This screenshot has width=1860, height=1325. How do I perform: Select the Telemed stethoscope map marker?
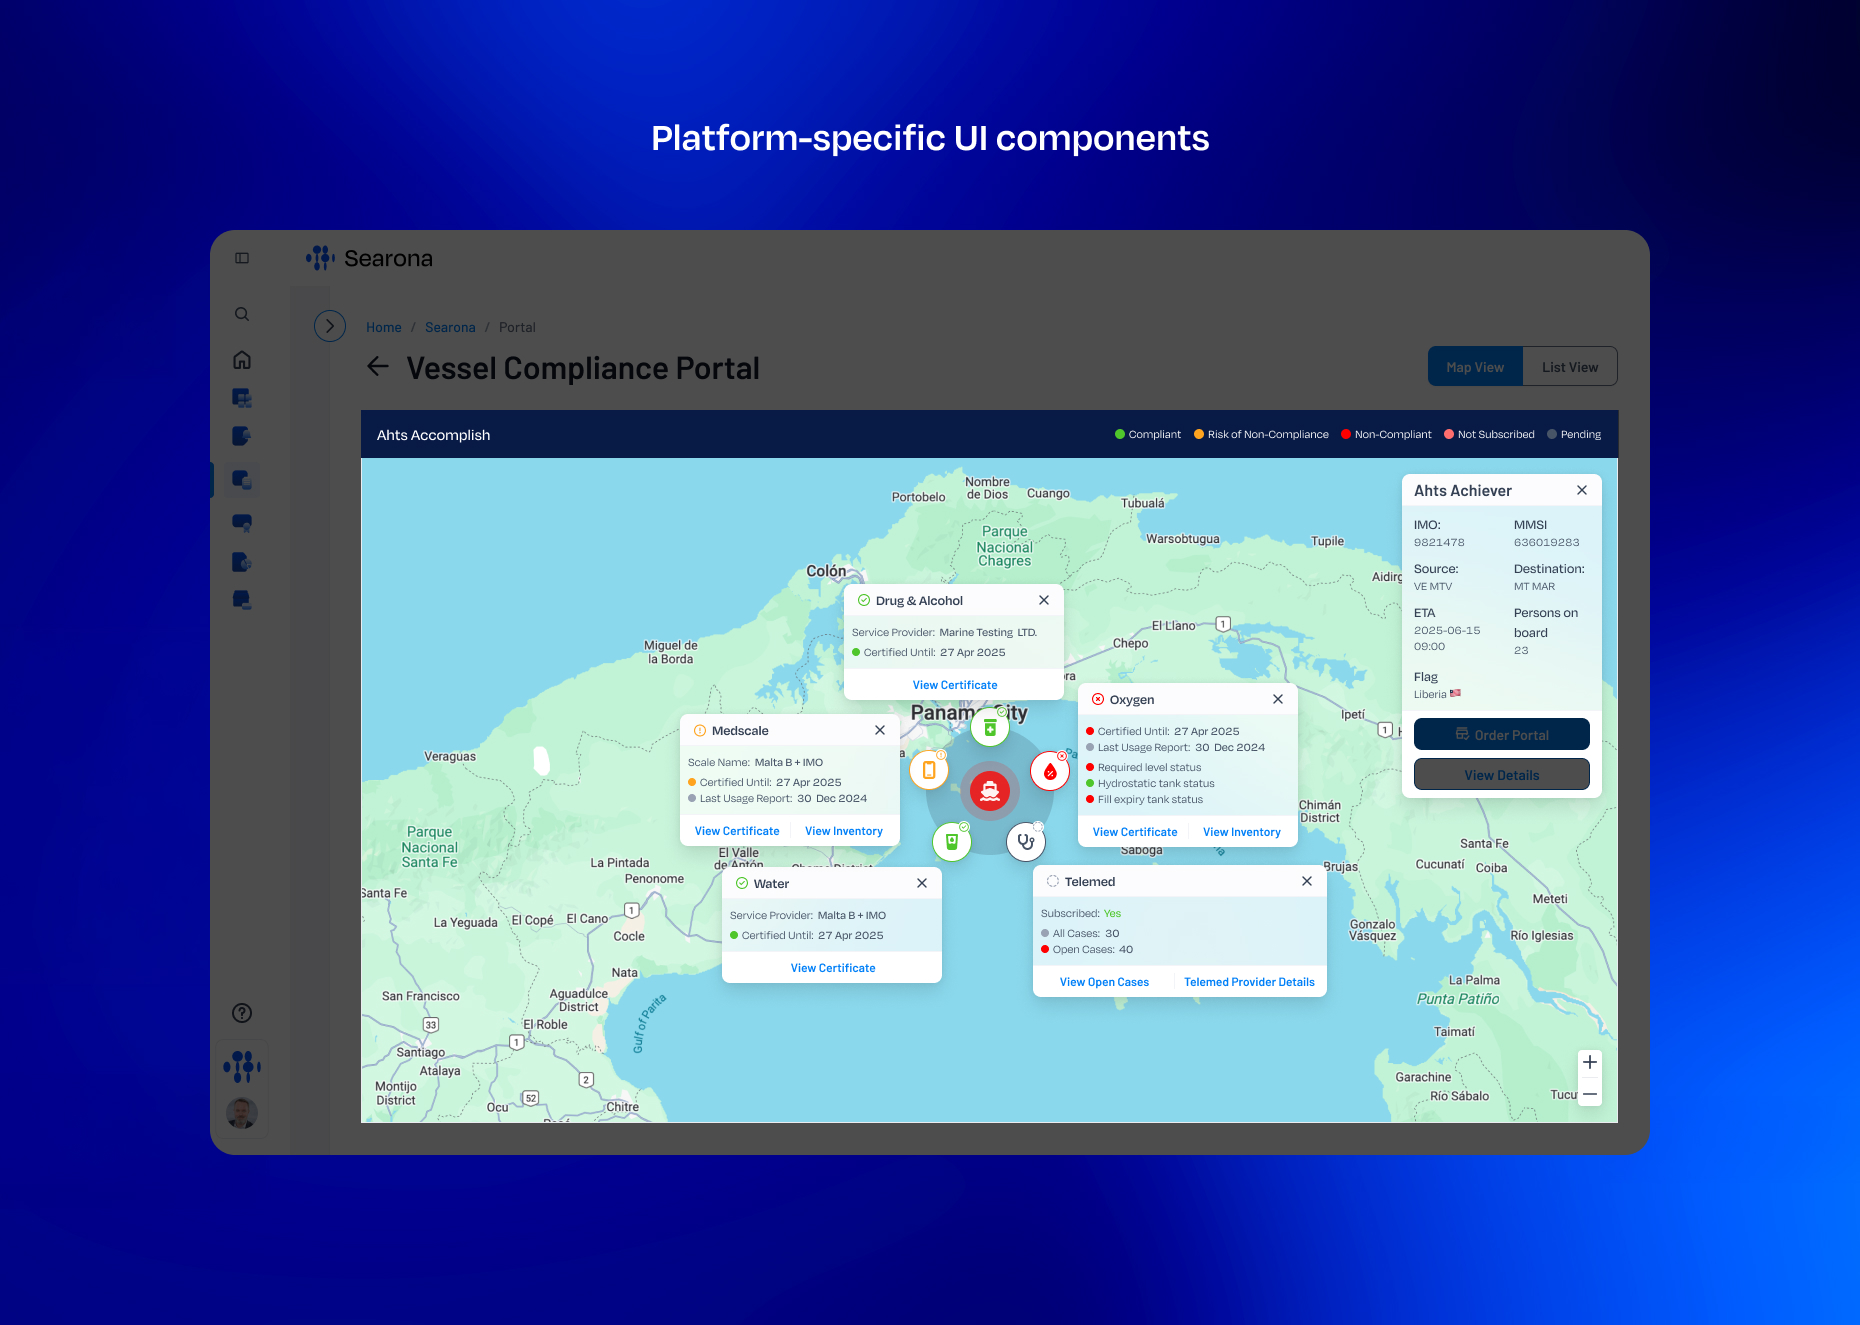pyautogui.click(x=1026, y=842)
